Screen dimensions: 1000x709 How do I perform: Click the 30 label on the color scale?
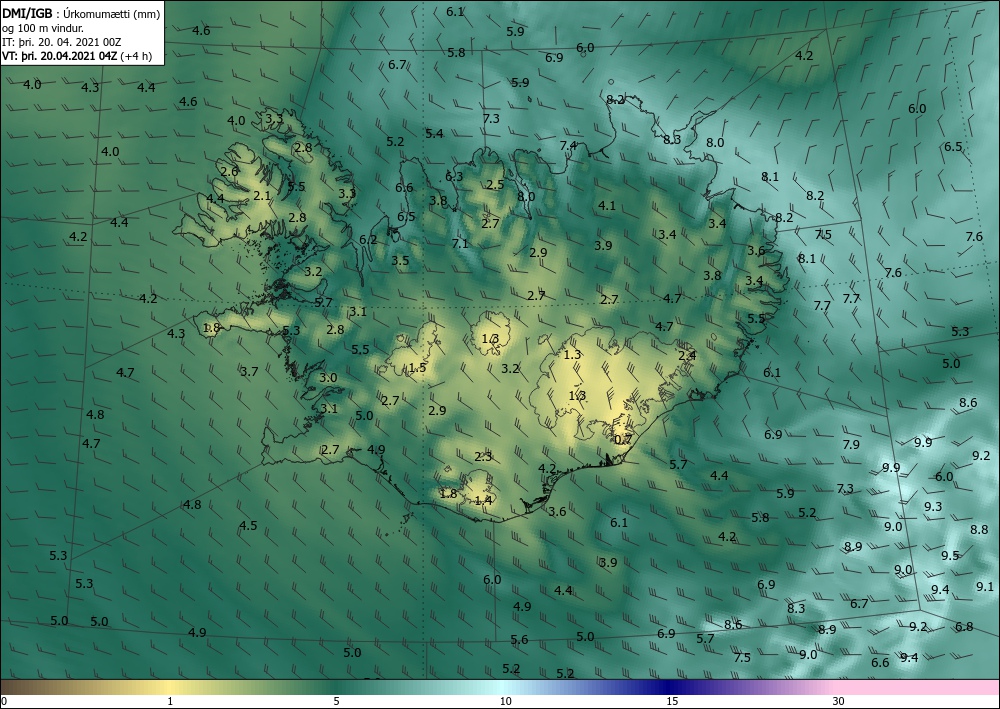[x=839, y=702]
